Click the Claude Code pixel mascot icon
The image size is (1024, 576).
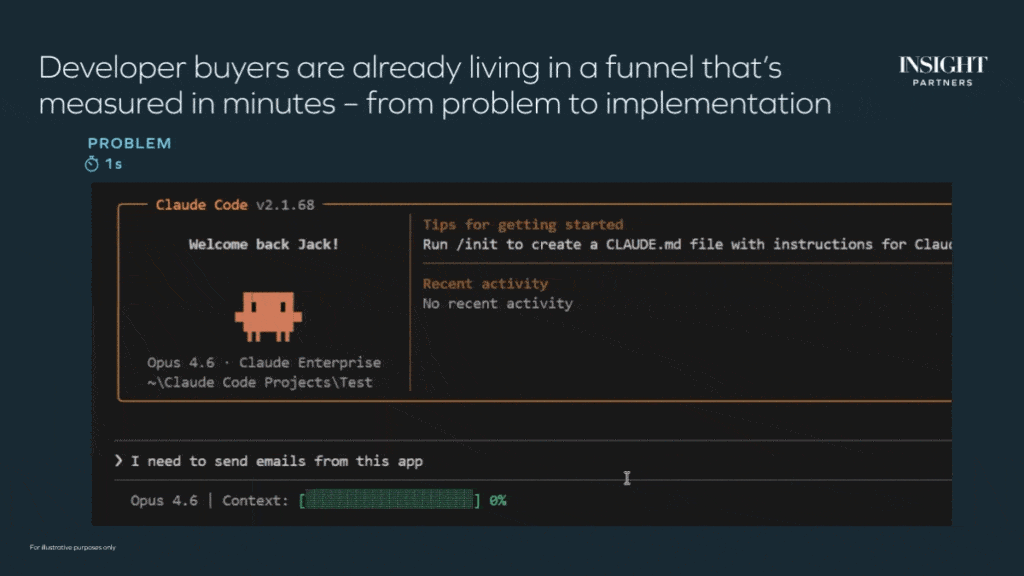267,314
